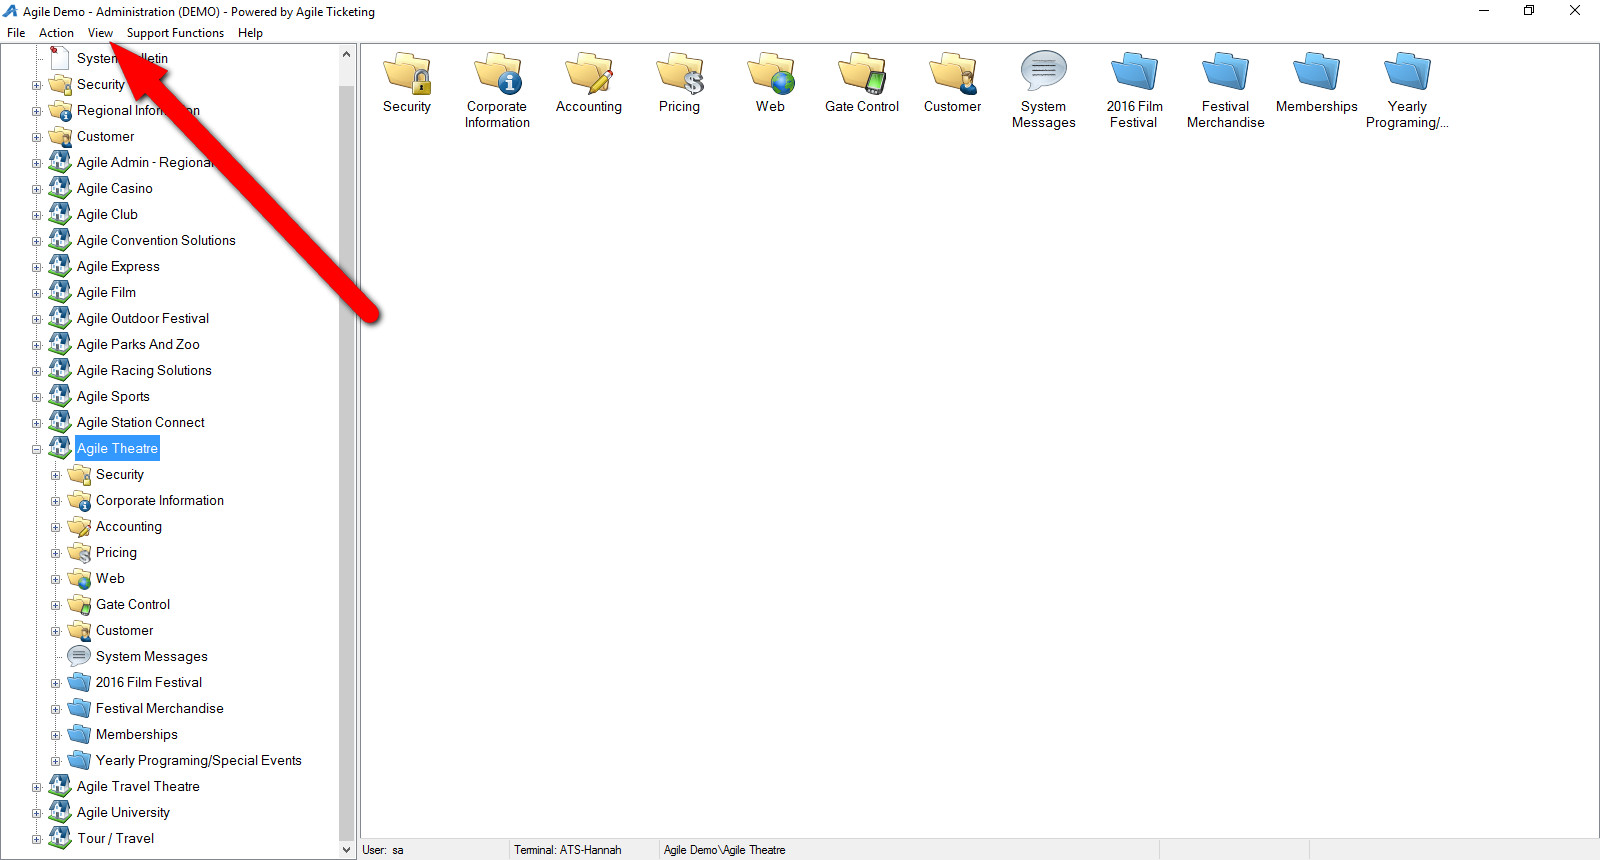This screenshot has height=860, width=1600.
Task: Open the Accounting folder icon in right pane
Action: (x=589, y=73)
